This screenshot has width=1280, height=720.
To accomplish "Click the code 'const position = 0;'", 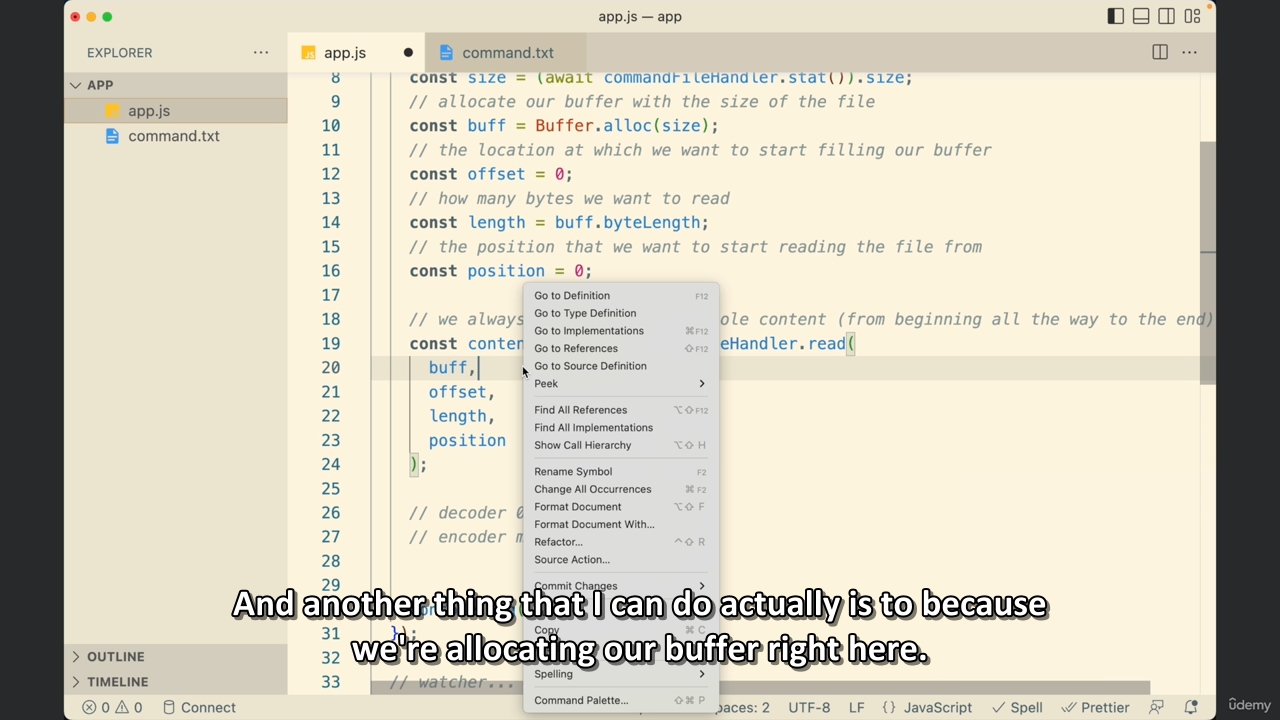I will pos(500,271).
